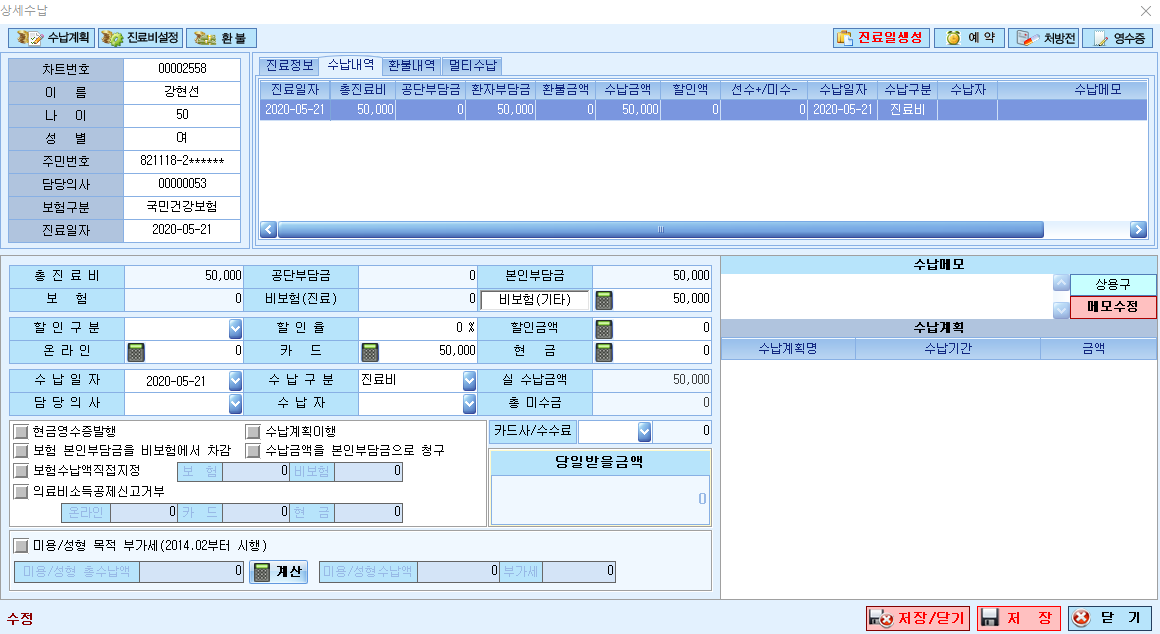Switch to the 환불내역 tab

point(411,66)
